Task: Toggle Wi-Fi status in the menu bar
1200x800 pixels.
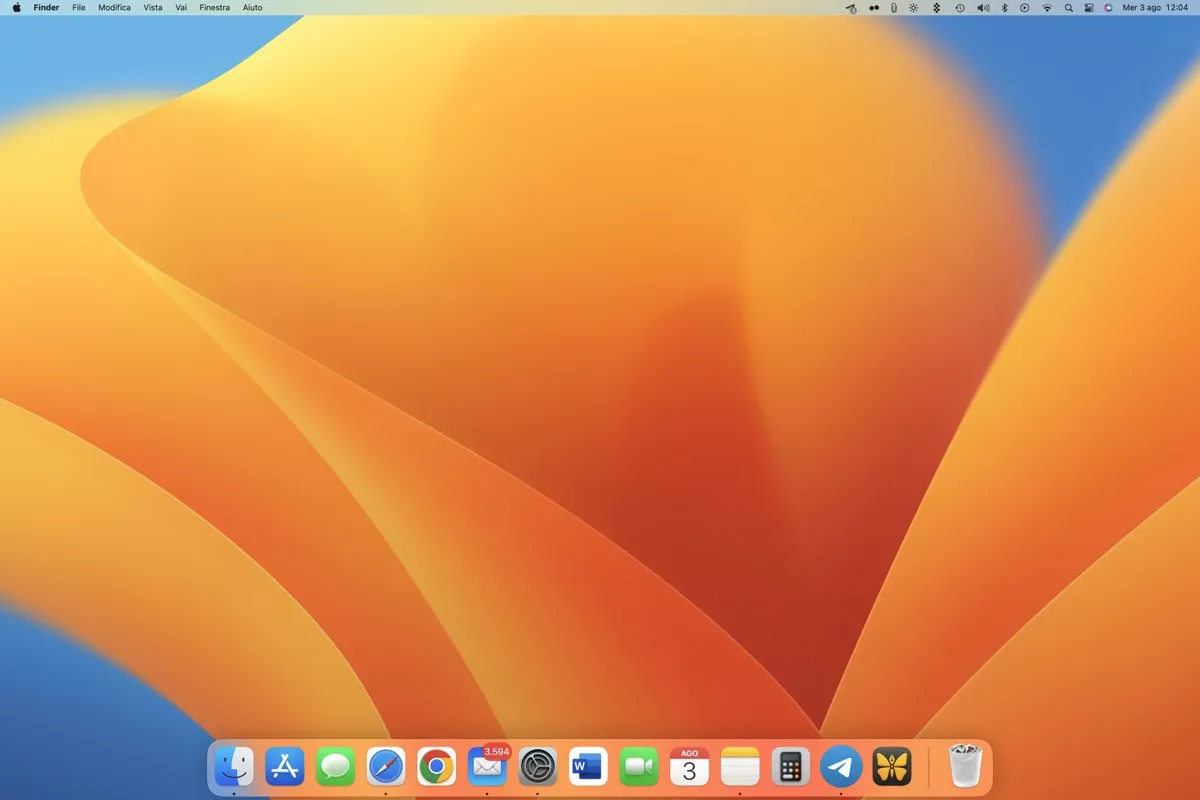Action: point(1047,8)
